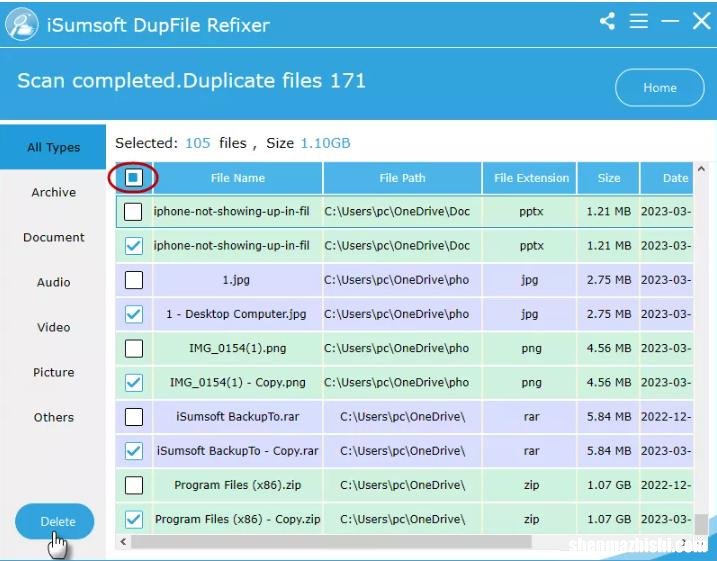Click the 105 selected files count

tap(198, 143)
